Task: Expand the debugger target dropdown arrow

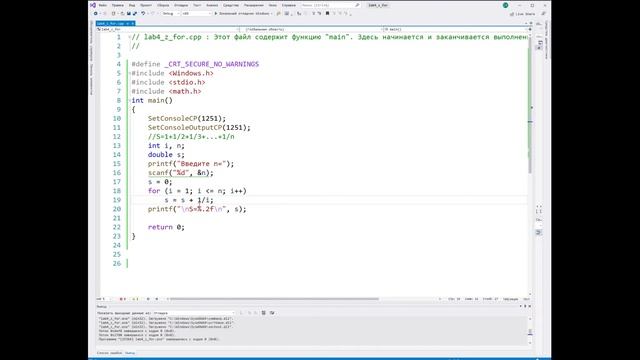Action: point(272,13)
